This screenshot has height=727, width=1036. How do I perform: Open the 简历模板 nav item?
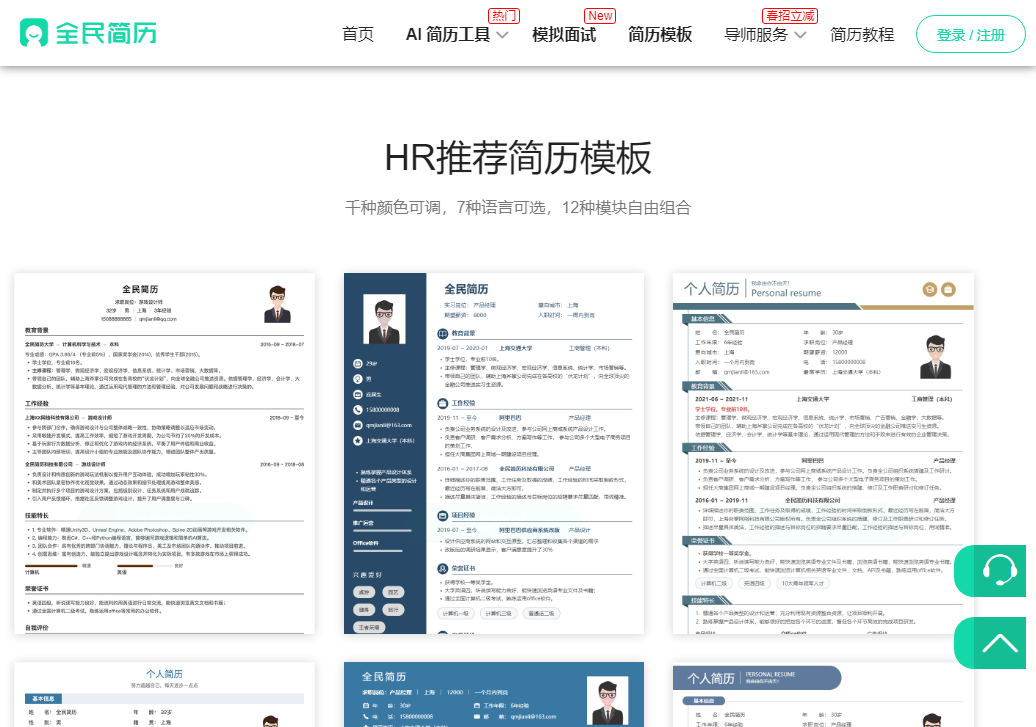[x=660, y=34]
